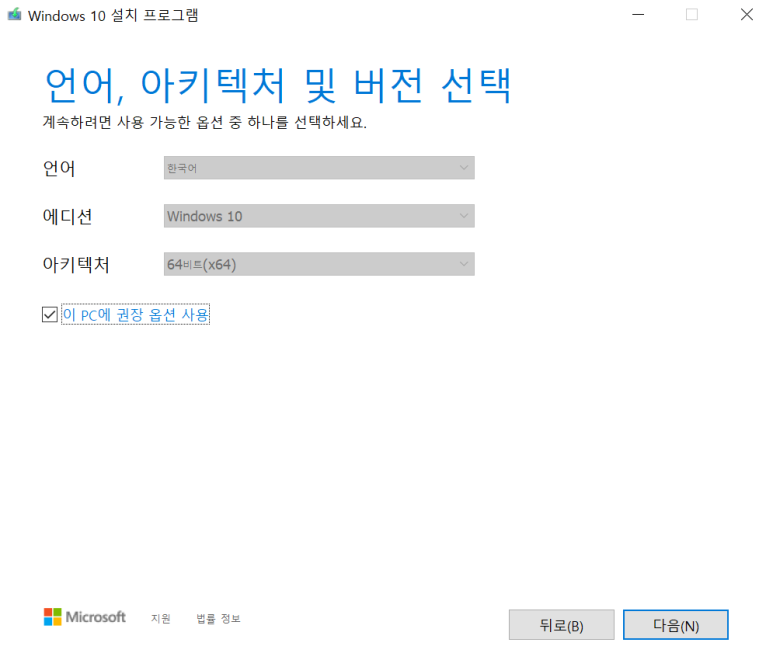Open the 법률 정보 link
The image size is (773, 667).
(218, 618)
